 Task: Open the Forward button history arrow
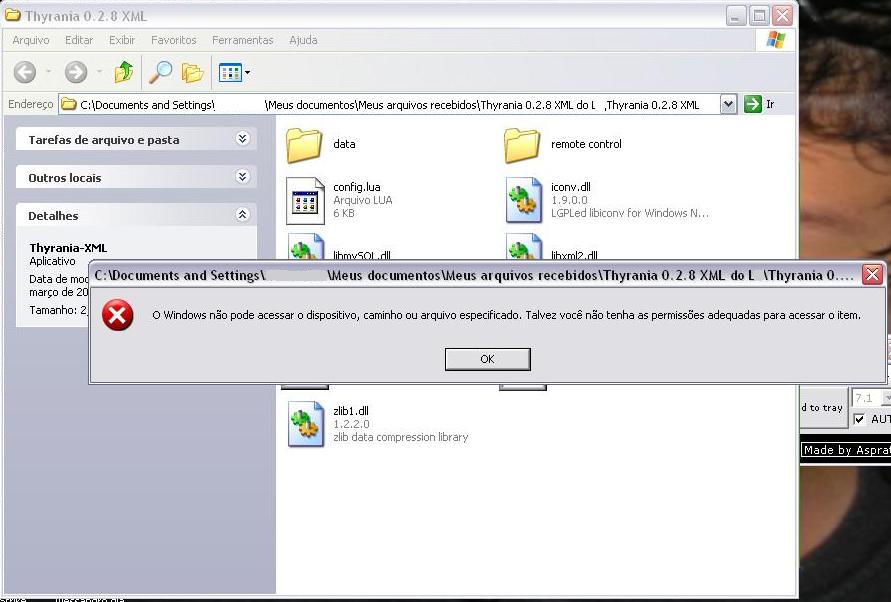(x=99, y=72)
